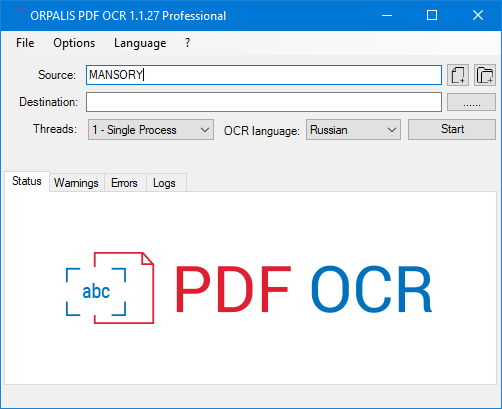Click the add source folder icon

(485, 75)
